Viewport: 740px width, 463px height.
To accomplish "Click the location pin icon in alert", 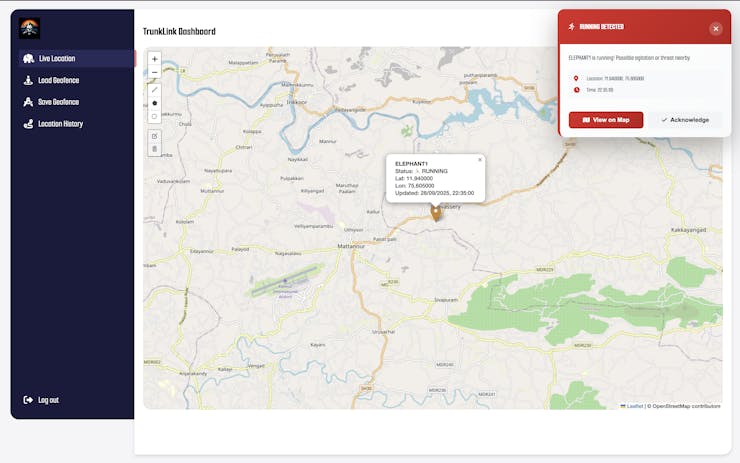I will [576, 78].
